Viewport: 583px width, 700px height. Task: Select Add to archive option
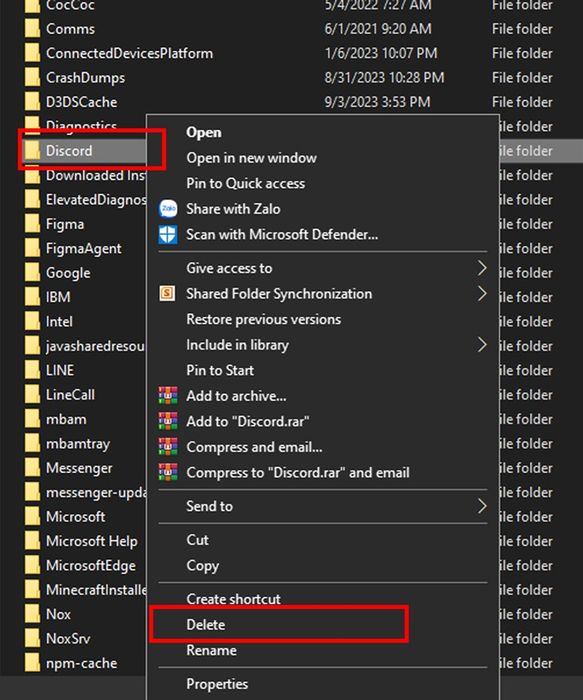pos(236,396)
